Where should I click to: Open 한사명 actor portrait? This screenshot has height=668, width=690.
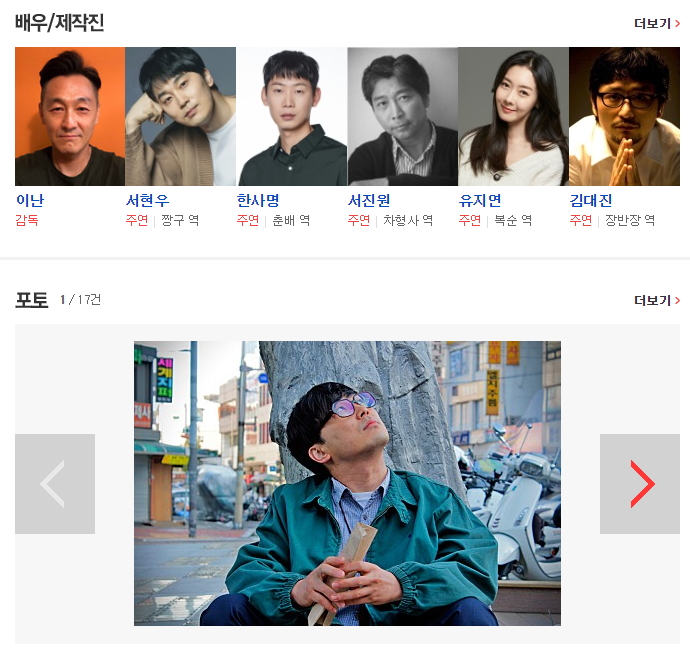click(x=292, y=116)
